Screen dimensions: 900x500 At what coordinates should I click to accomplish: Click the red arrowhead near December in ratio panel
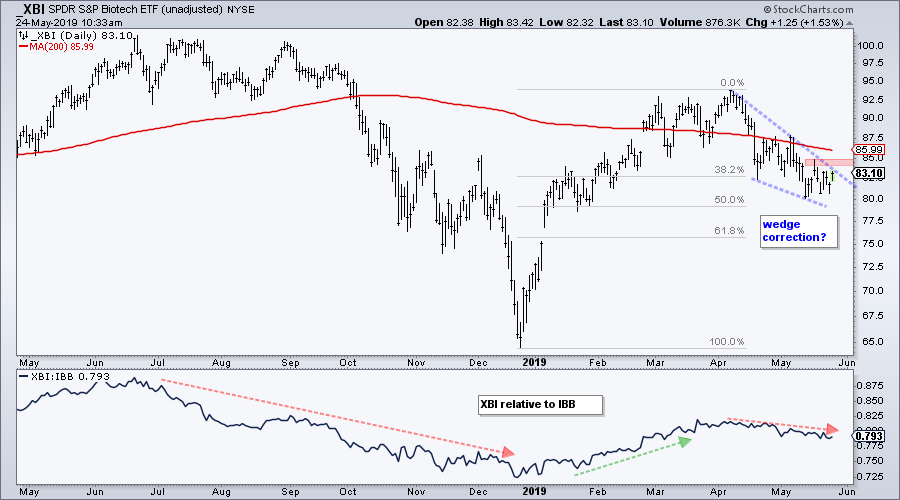coord(508,452)
